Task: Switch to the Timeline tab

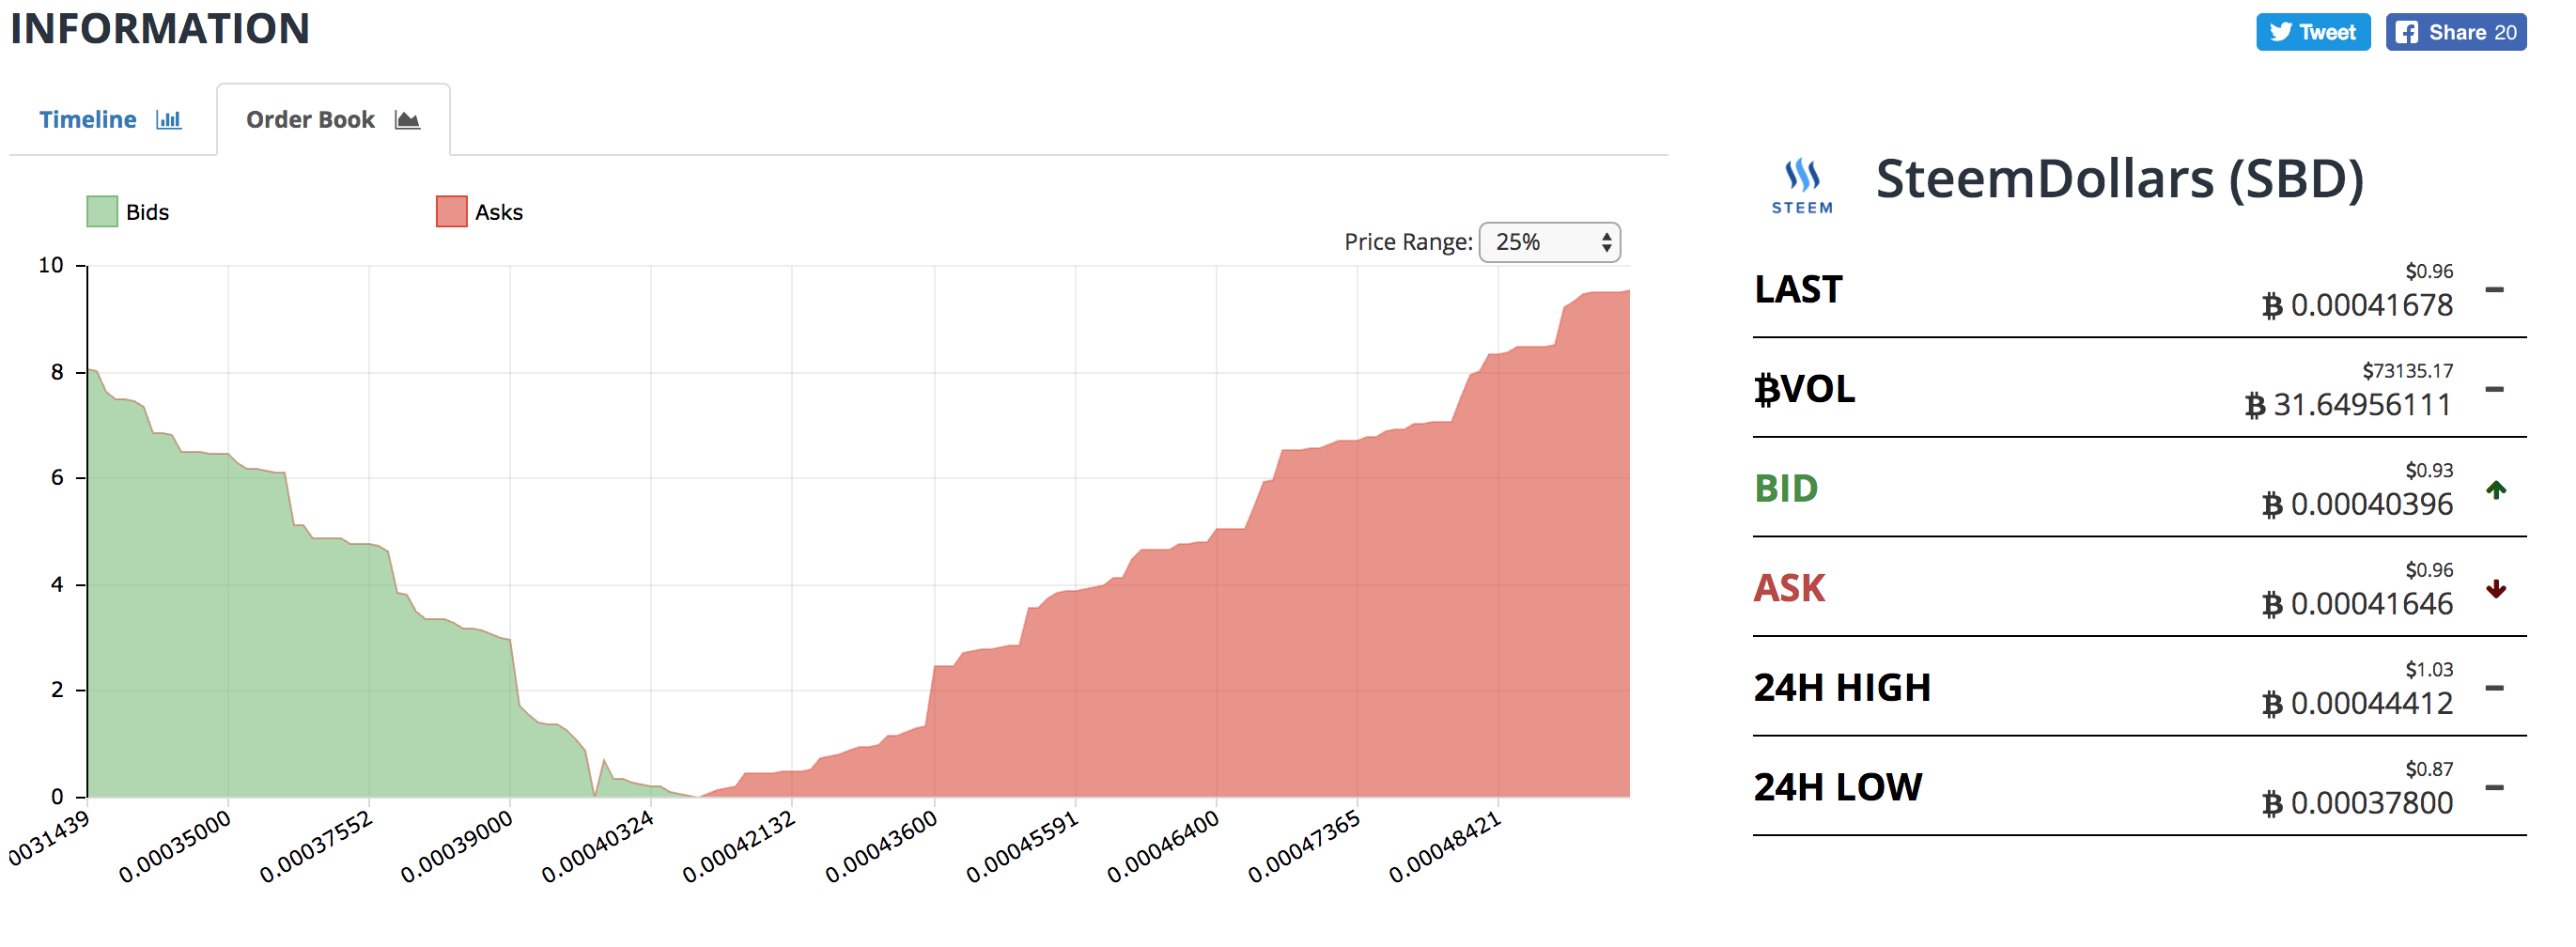Action: click(111, 120)
